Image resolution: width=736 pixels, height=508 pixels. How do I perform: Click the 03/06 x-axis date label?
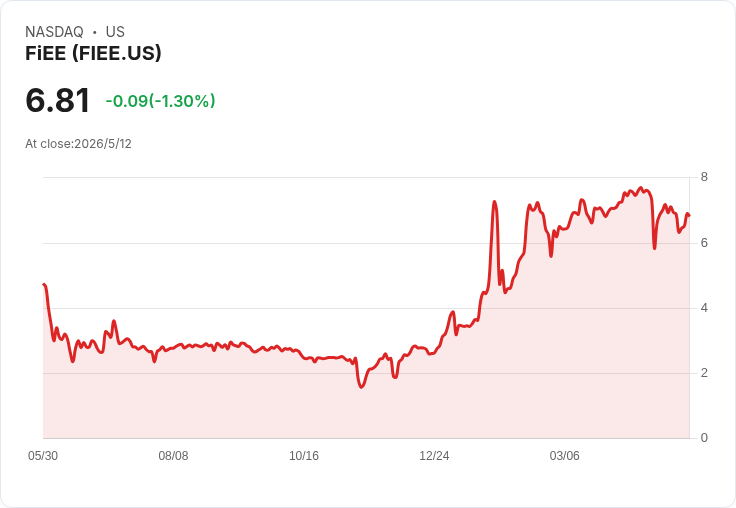pos(565,455)
